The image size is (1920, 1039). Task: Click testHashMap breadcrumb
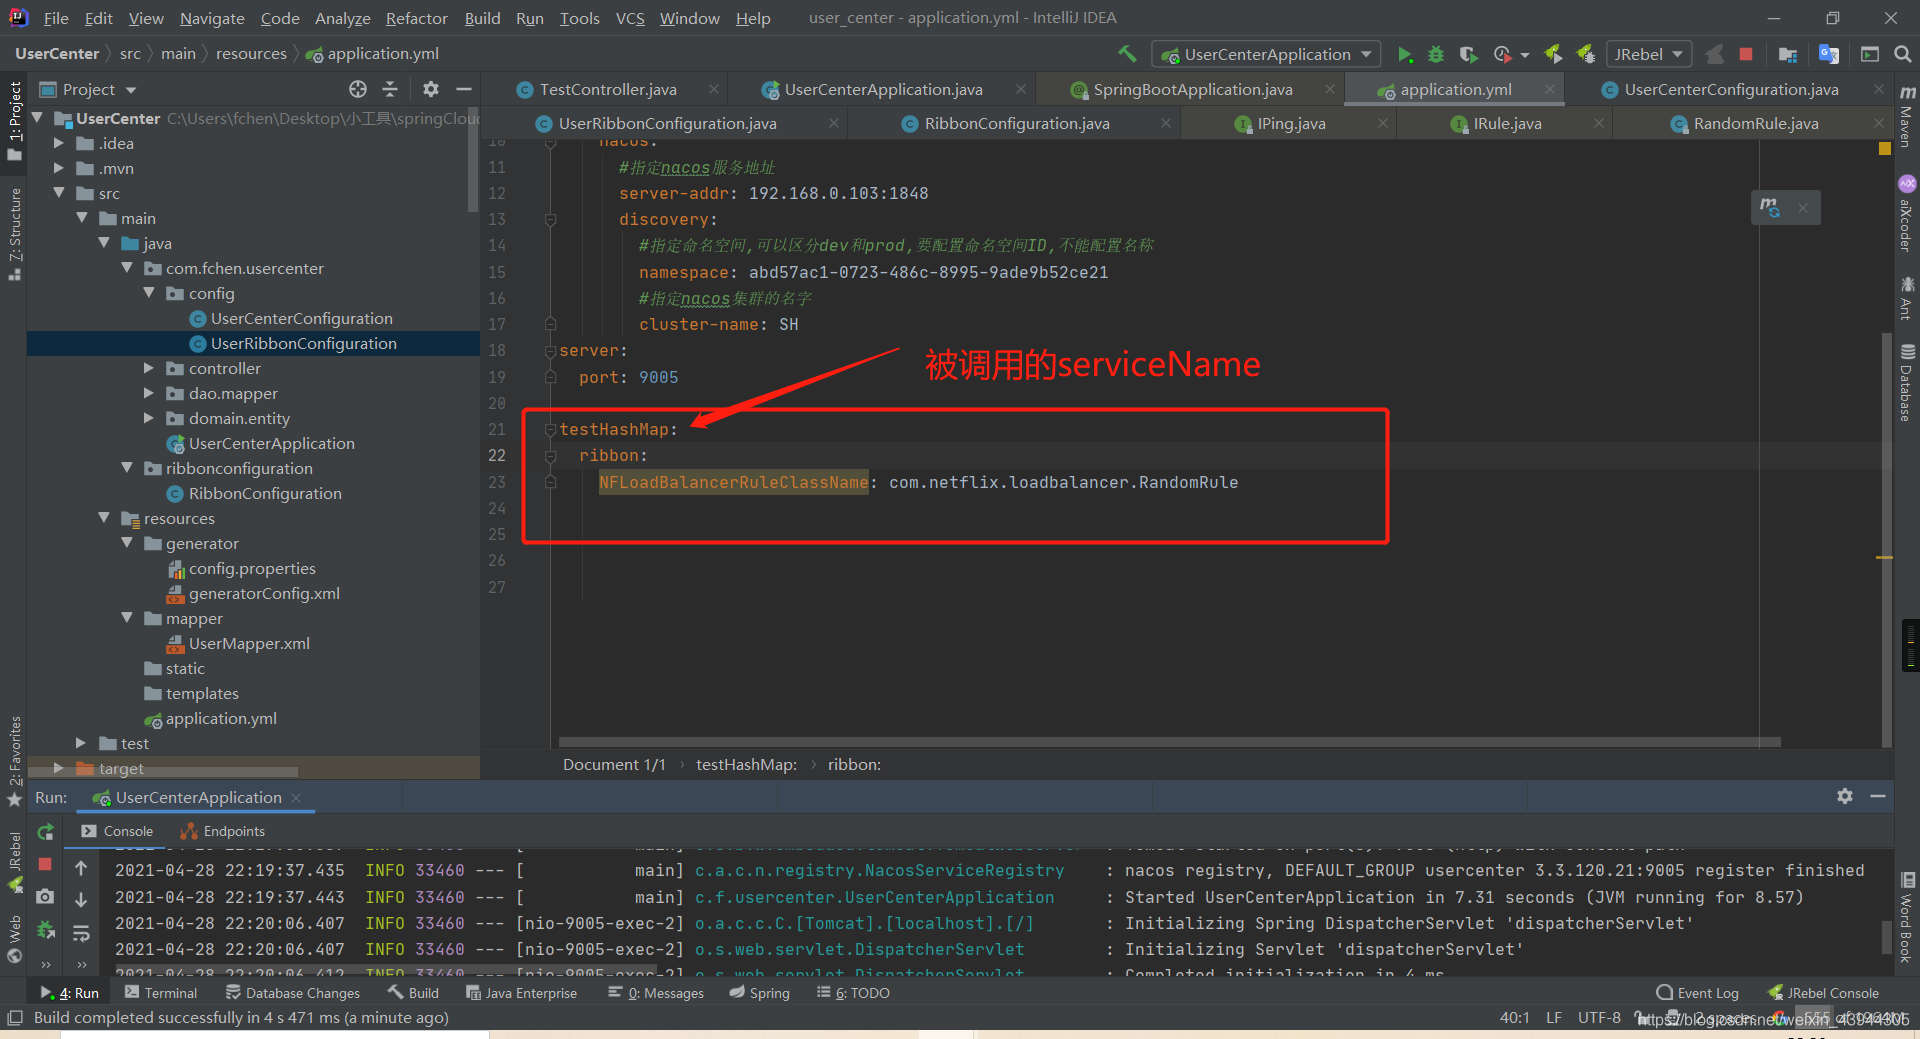tap(746, 765)
